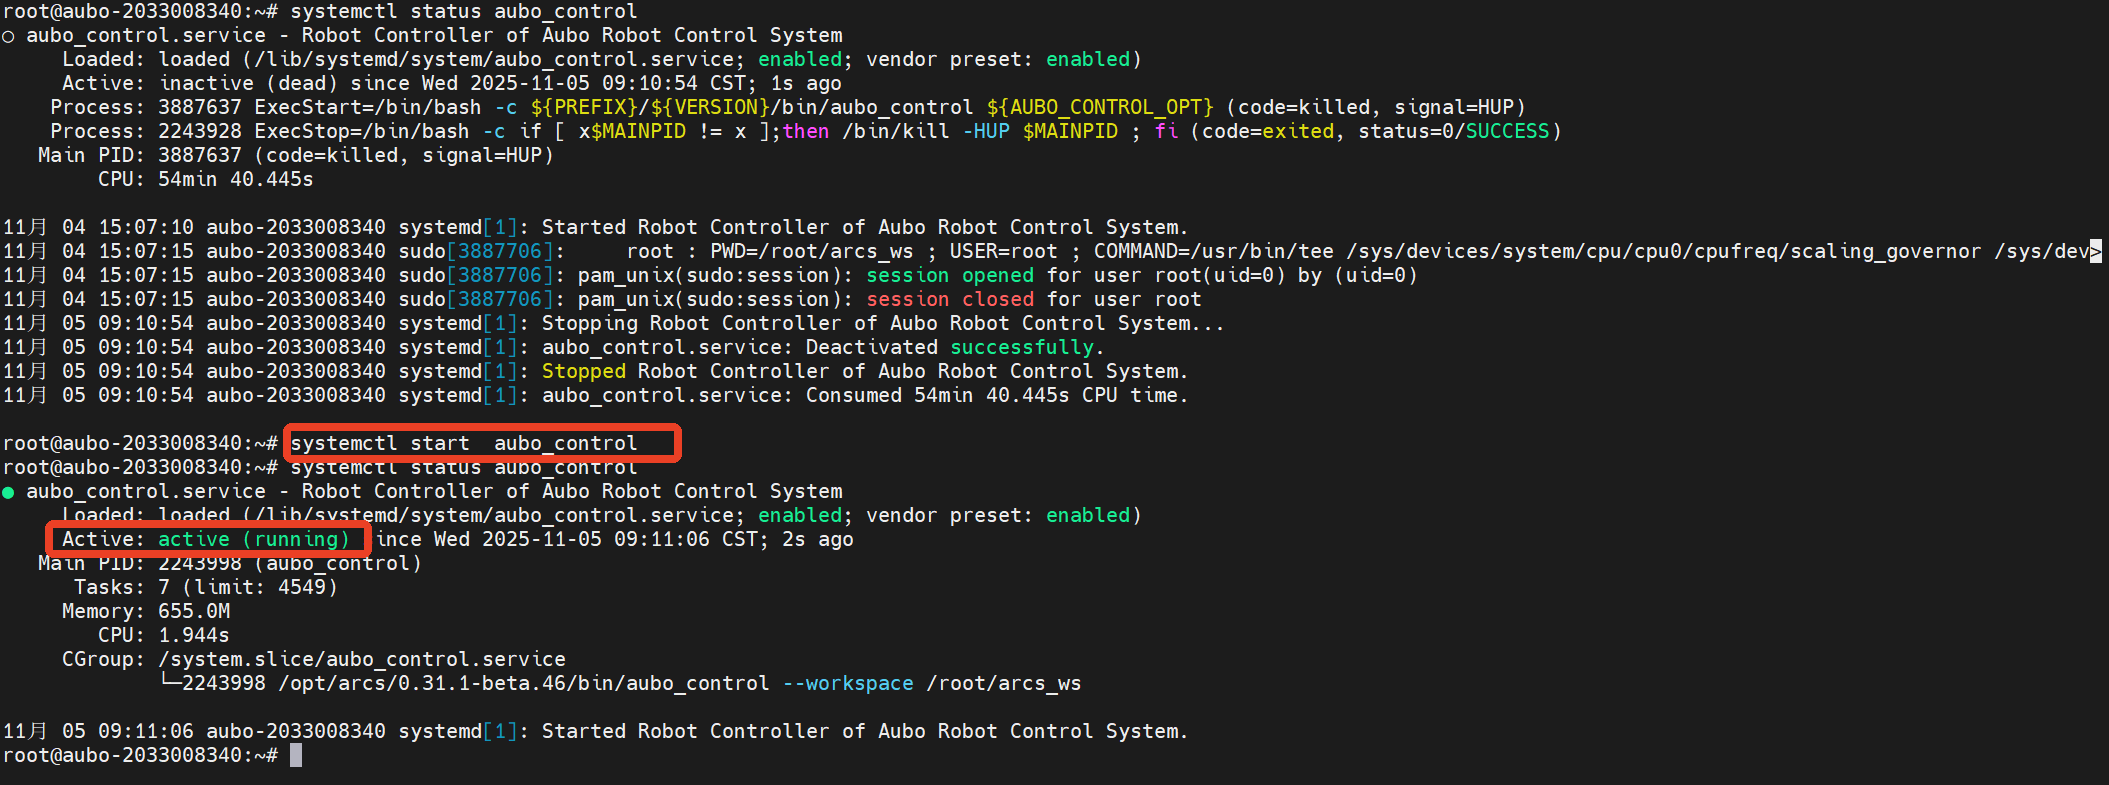
Task: Click the green 'active (running)' status text
Action: point(254,540)
